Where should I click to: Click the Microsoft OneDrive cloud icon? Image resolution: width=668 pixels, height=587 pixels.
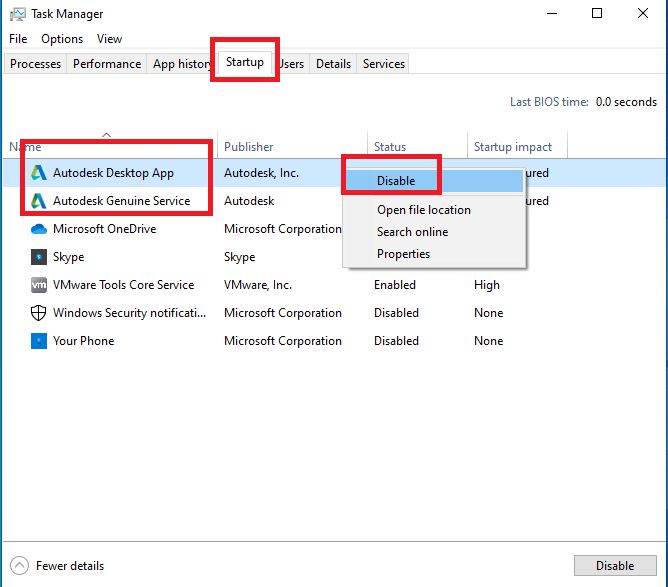[39, 229]
